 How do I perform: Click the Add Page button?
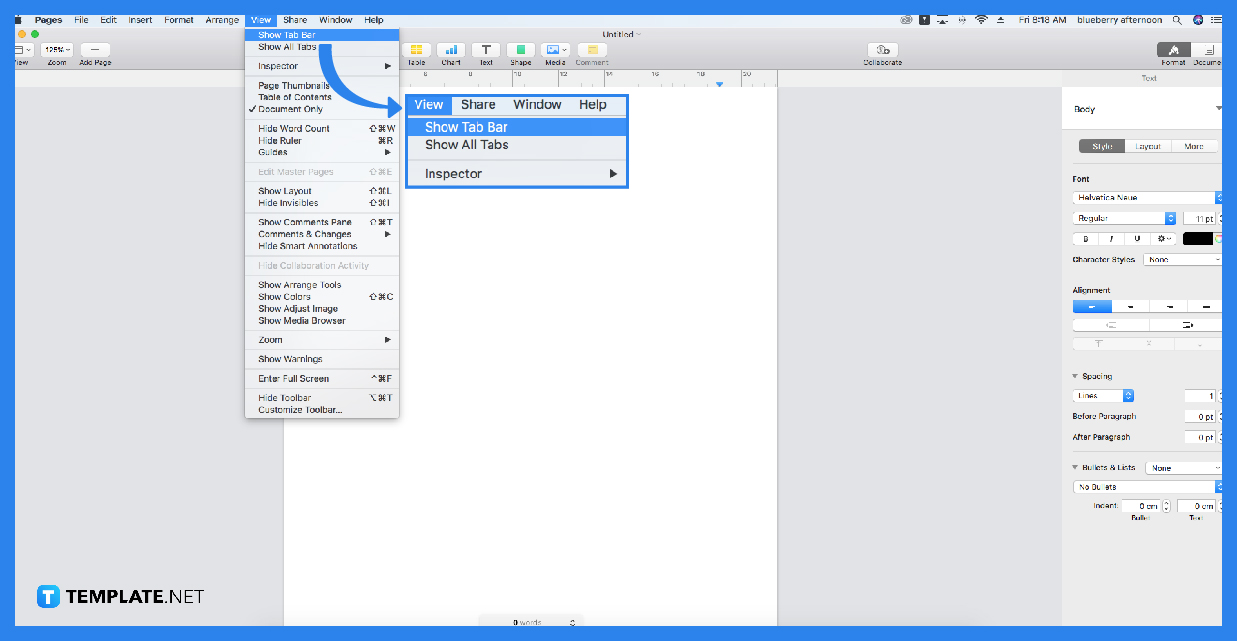(x=93, y=47)
